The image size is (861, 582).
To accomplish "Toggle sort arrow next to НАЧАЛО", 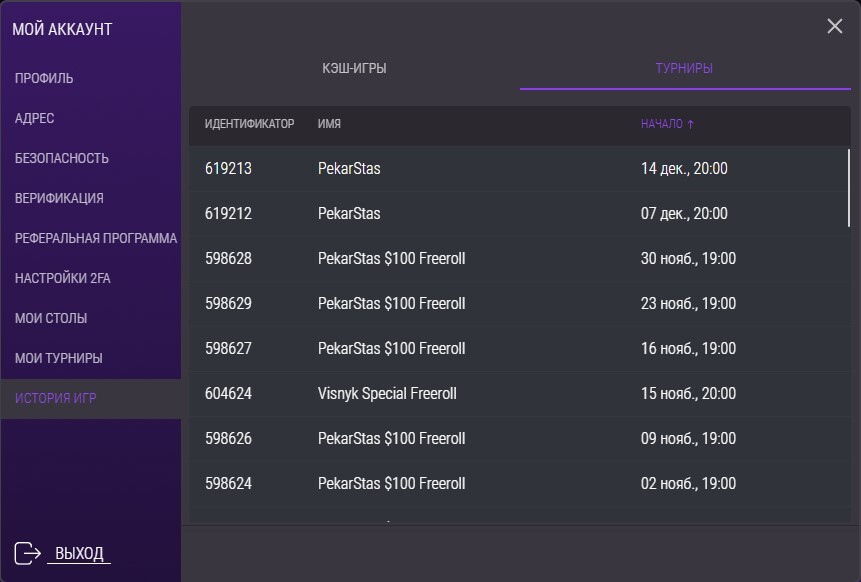I will [x=690, y=124].
